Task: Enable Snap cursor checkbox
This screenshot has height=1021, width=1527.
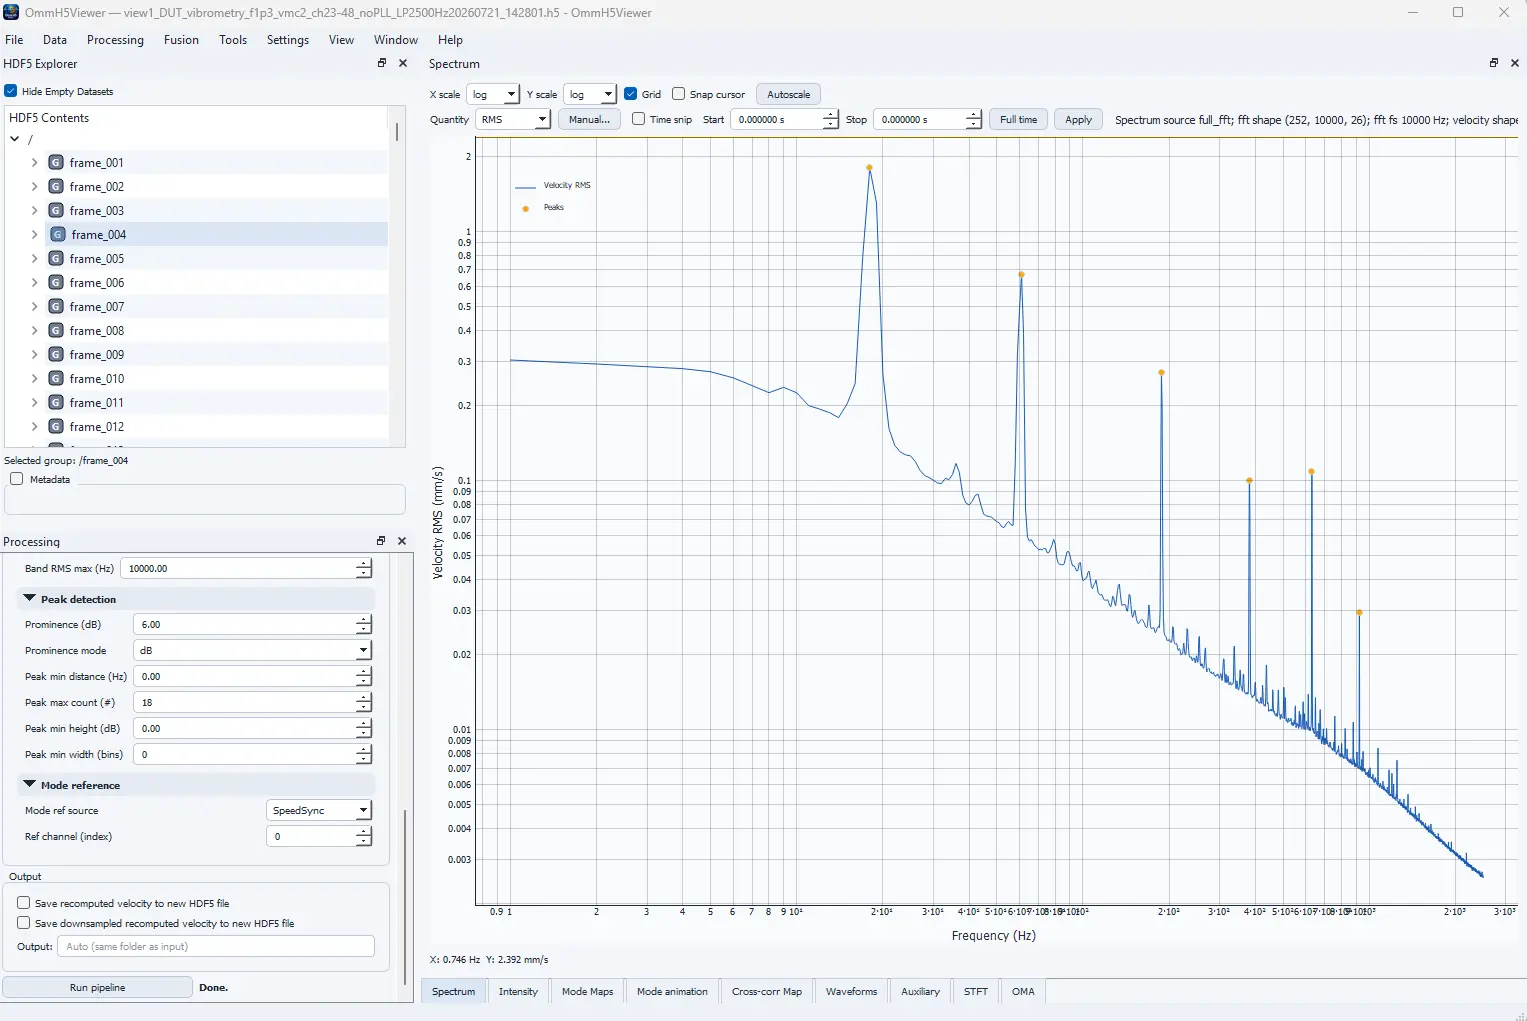Action: (x=679, y=94)
